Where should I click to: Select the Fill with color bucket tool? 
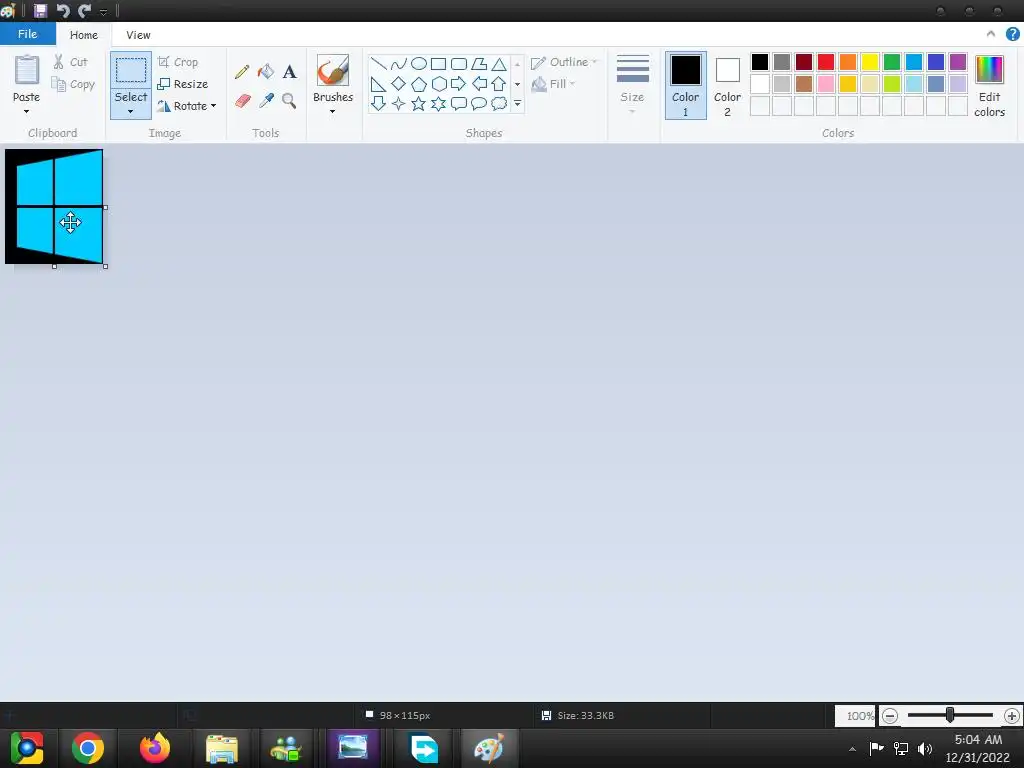pyautogui.click(x=266, y=71)
